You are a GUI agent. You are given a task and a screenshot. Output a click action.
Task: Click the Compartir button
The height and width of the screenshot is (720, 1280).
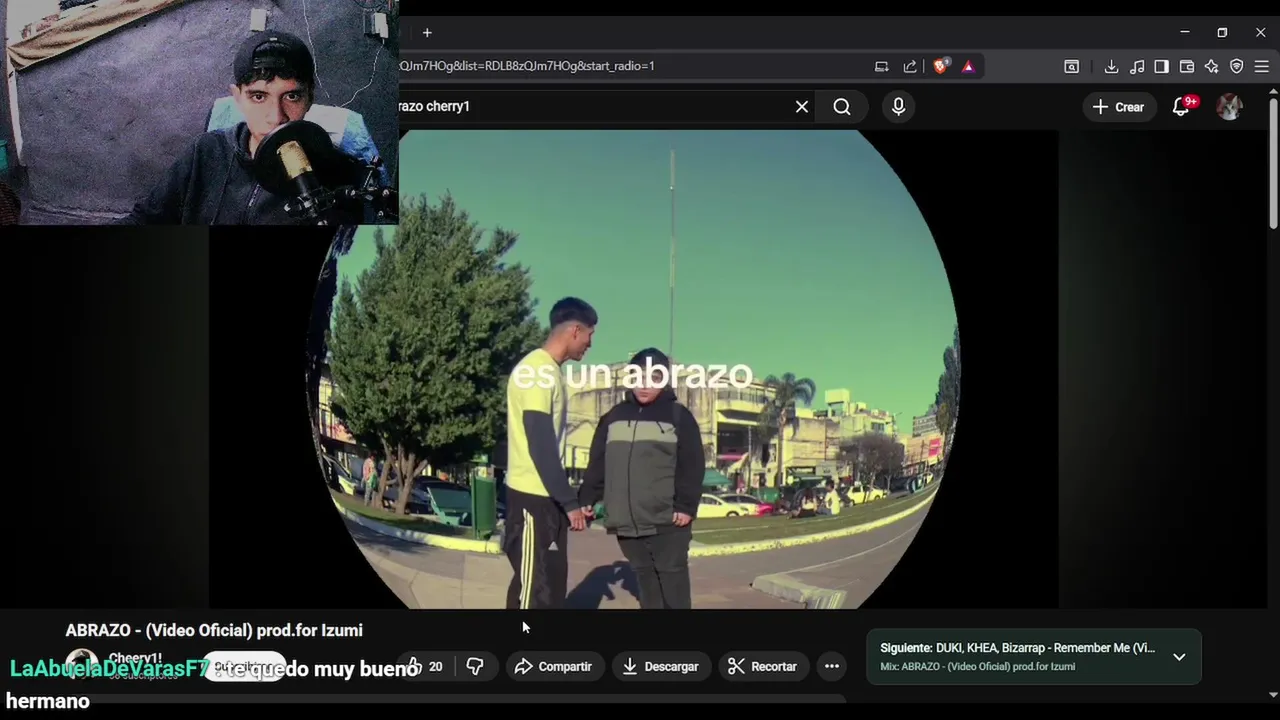pos(554,666)
